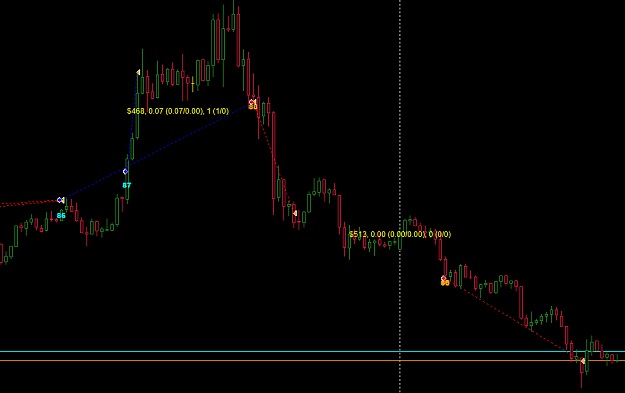Select the "$468, 0.07 (0.07/0.00), 1 (1/0)" label
This screenshot has width=625, height=393.
click(x=178, y=111)
